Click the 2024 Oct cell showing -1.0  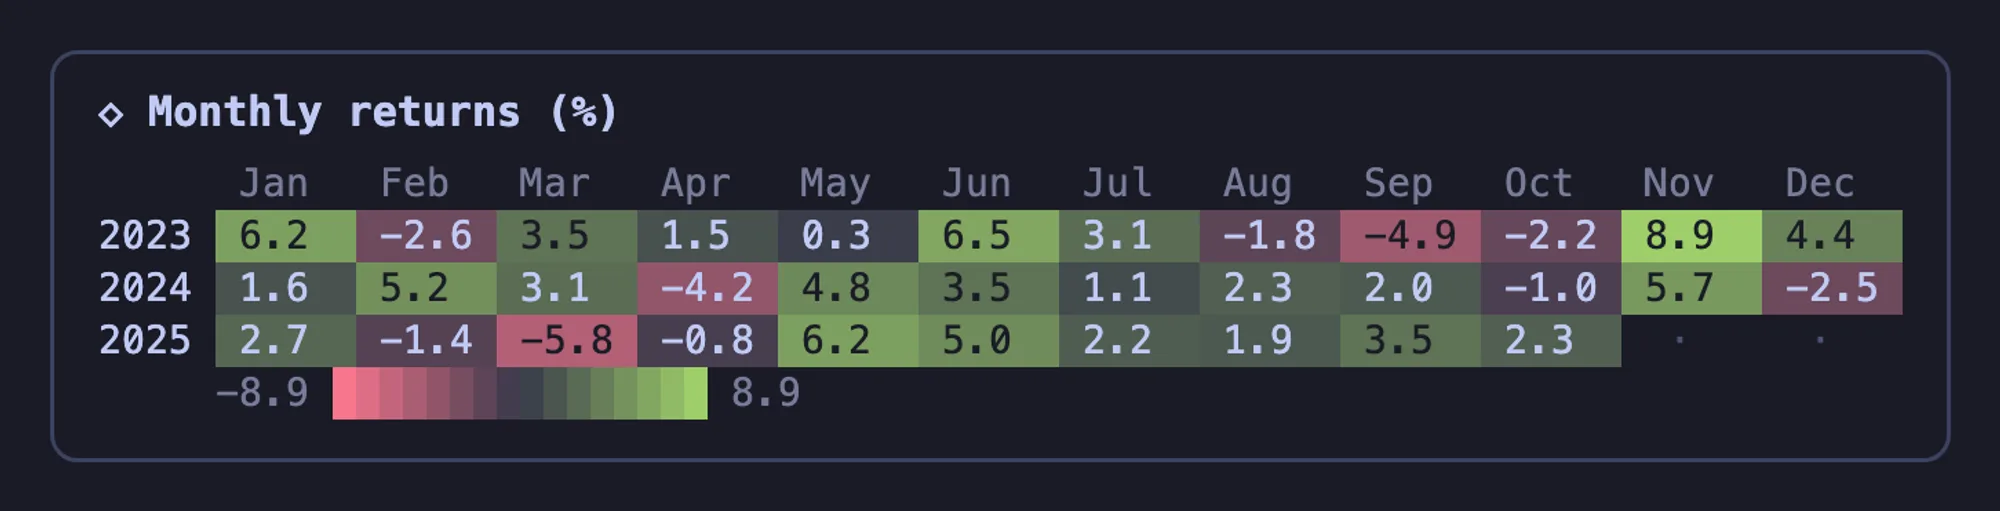coord(1551,288)
